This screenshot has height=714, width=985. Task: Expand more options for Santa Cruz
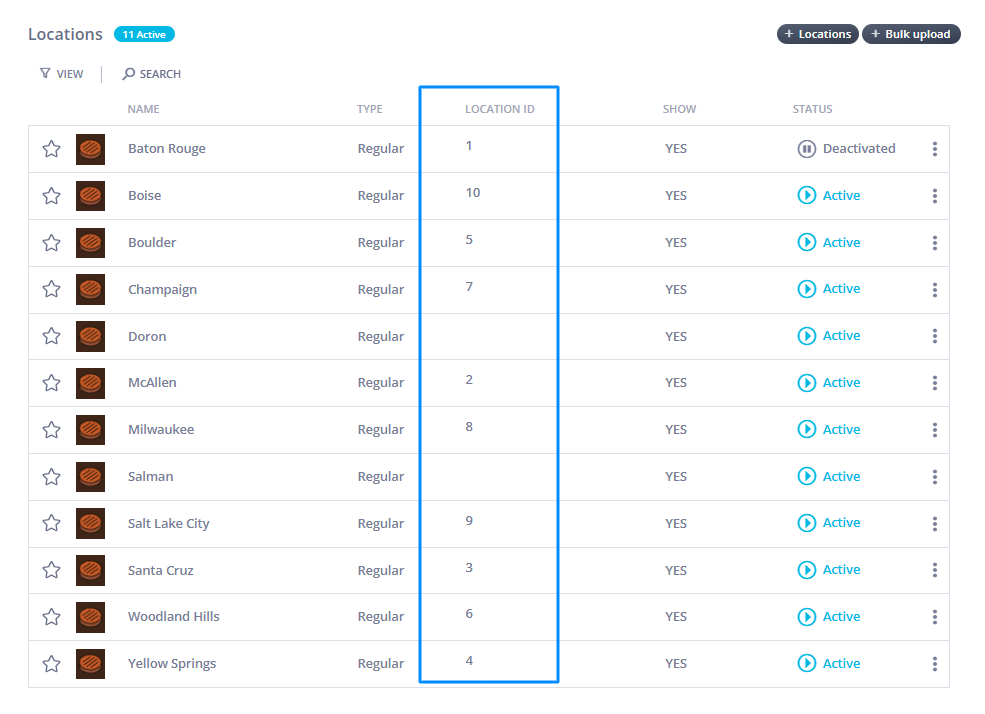point(934,570)
